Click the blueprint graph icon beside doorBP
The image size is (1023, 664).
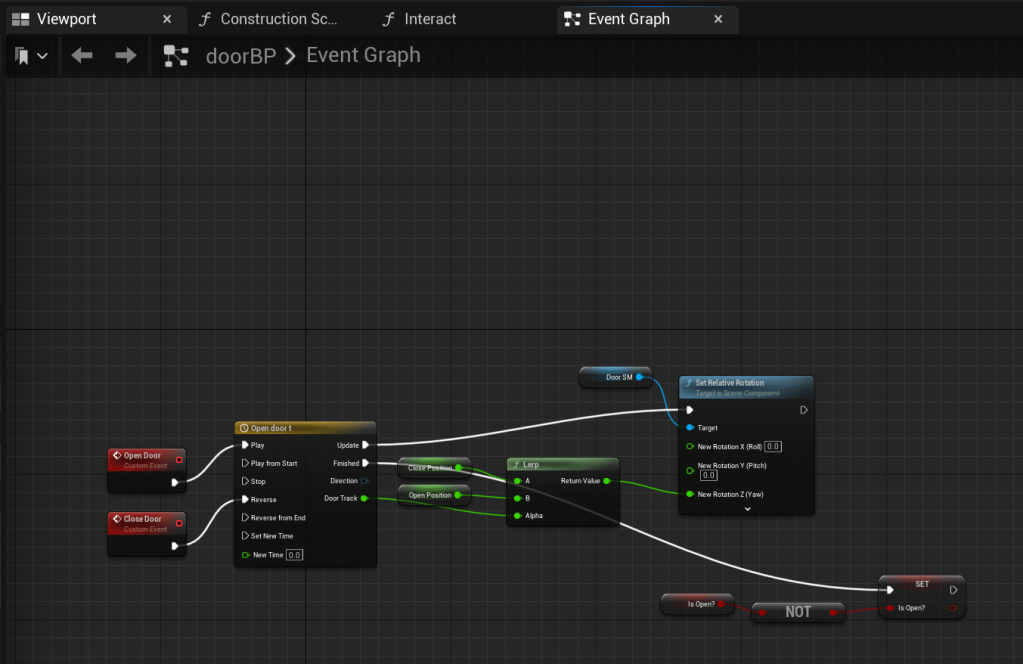tap(176, 56)
